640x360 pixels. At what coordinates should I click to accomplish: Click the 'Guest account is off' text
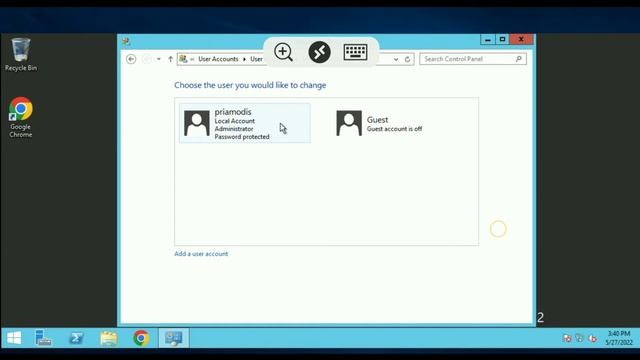click(394, 129)
